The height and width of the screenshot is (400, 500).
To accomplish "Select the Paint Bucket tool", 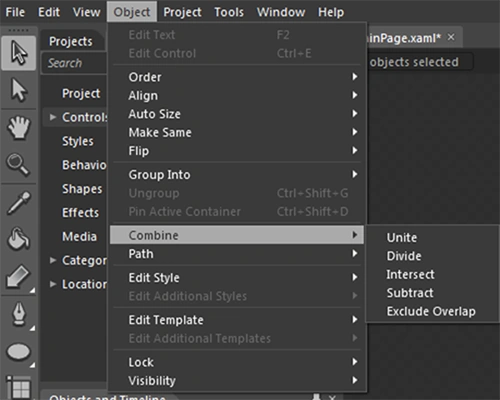I will pos(19,239).
